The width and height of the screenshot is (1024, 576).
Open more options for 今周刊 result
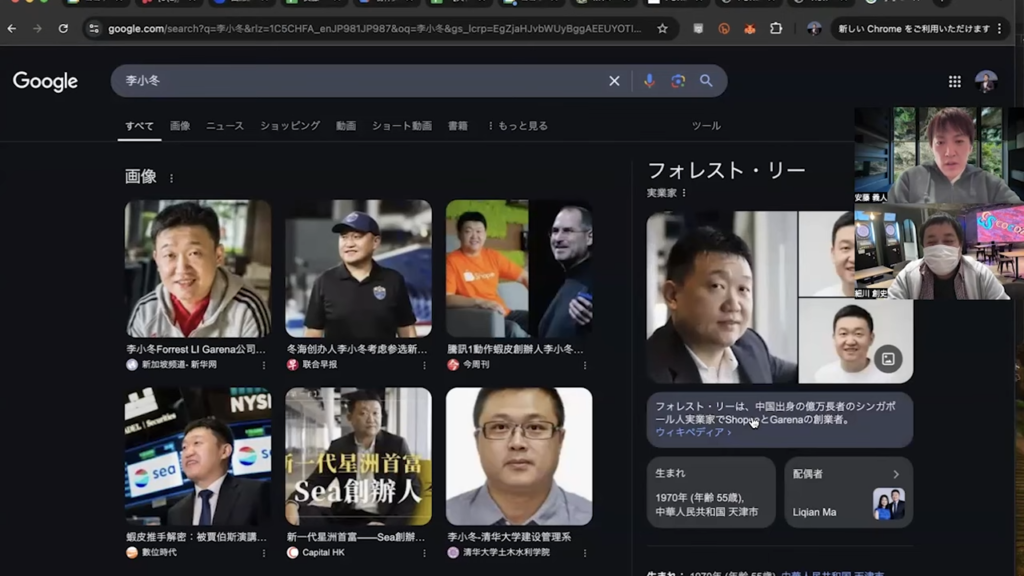click(585, 365)
